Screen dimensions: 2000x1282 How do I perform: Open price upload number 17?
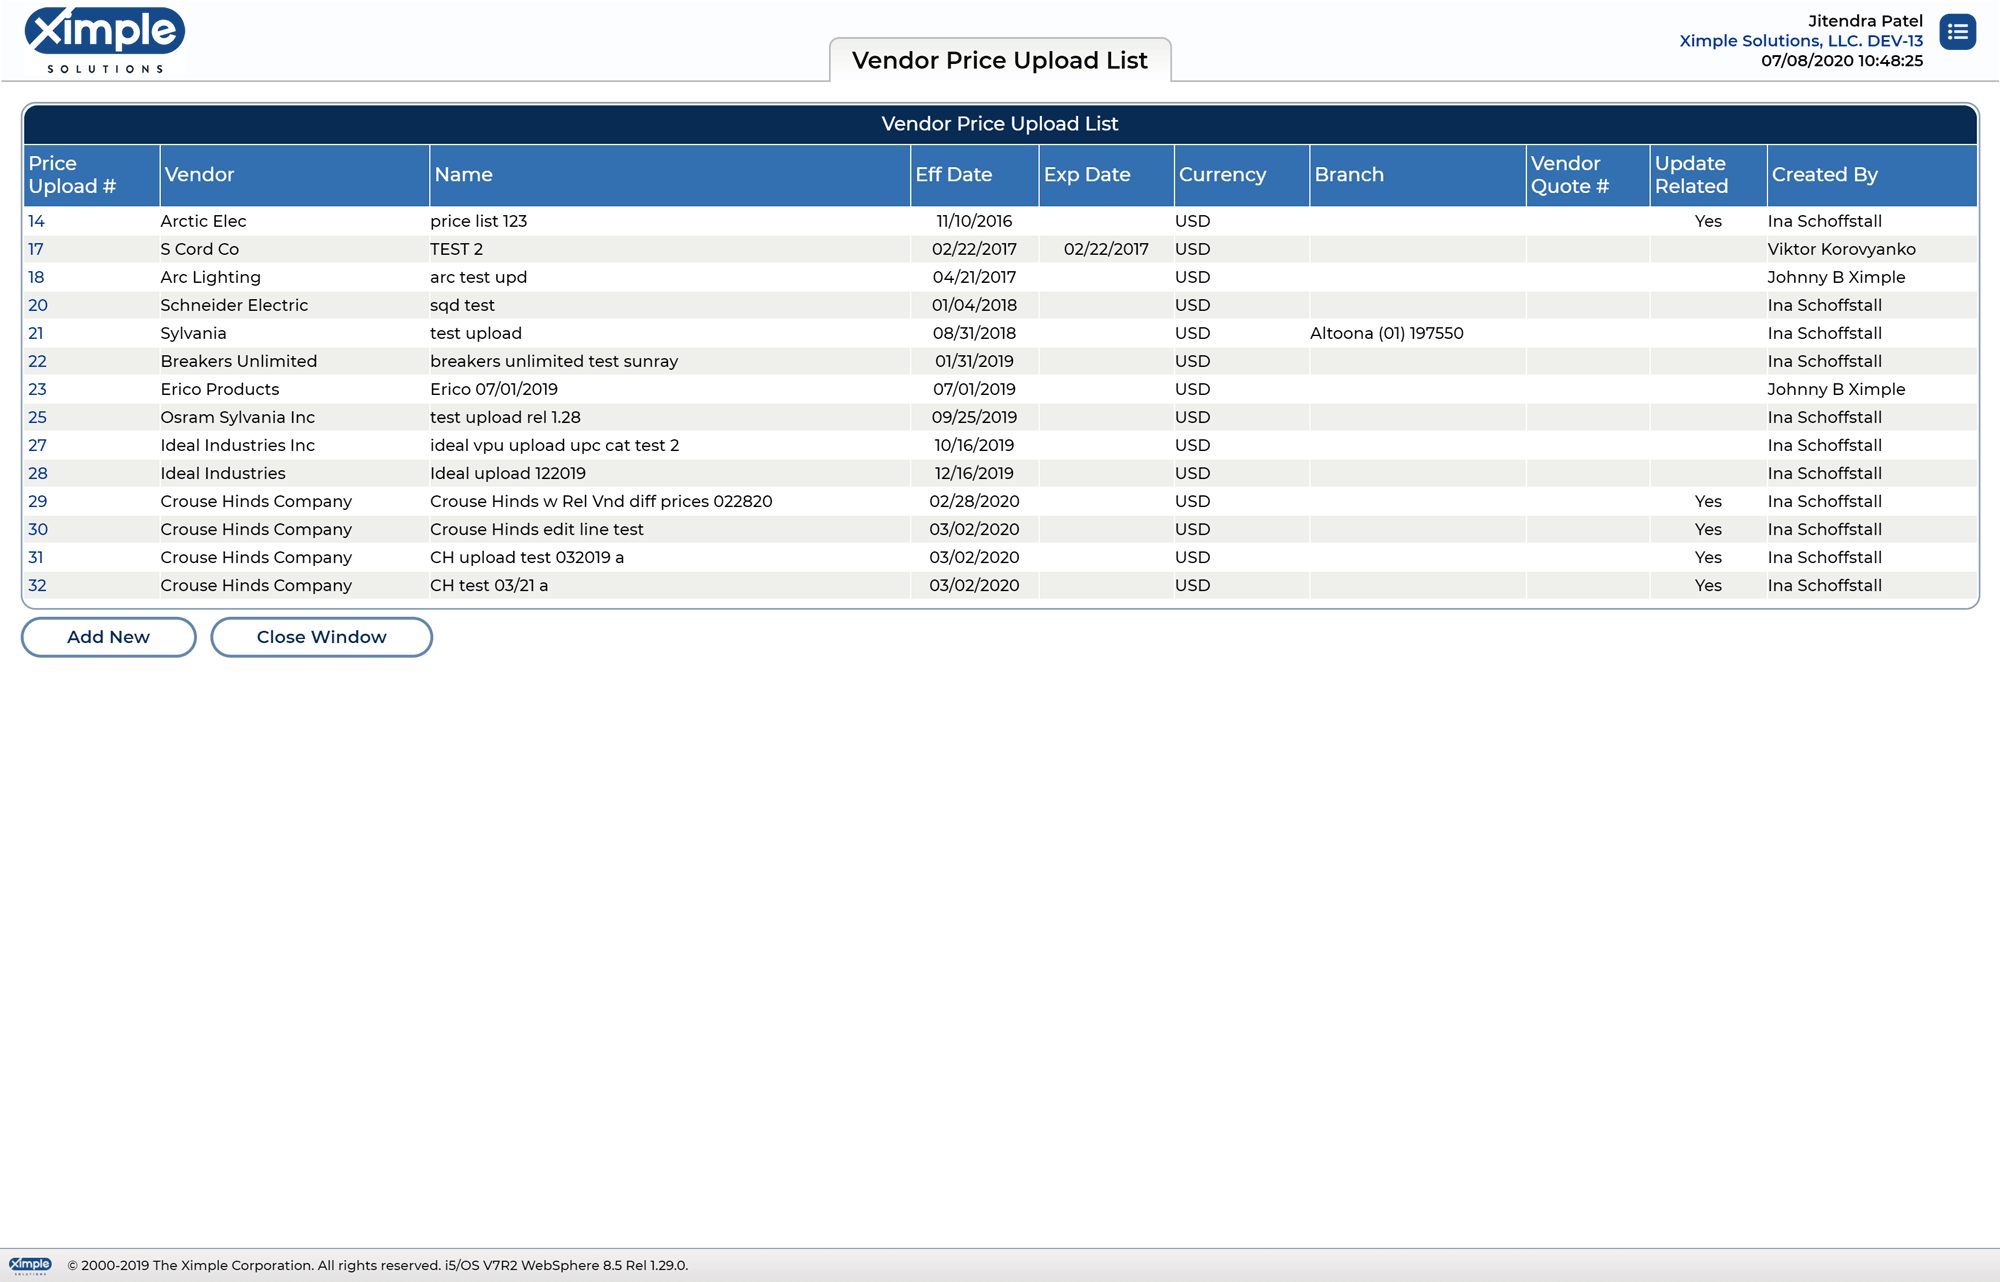[36, 249]
